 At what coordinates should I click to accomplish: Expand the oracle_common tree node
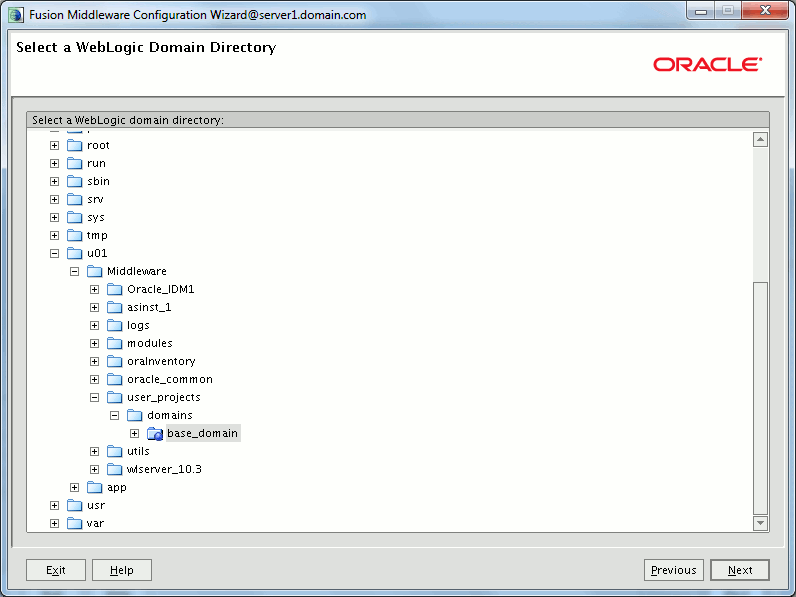[94, 380]
